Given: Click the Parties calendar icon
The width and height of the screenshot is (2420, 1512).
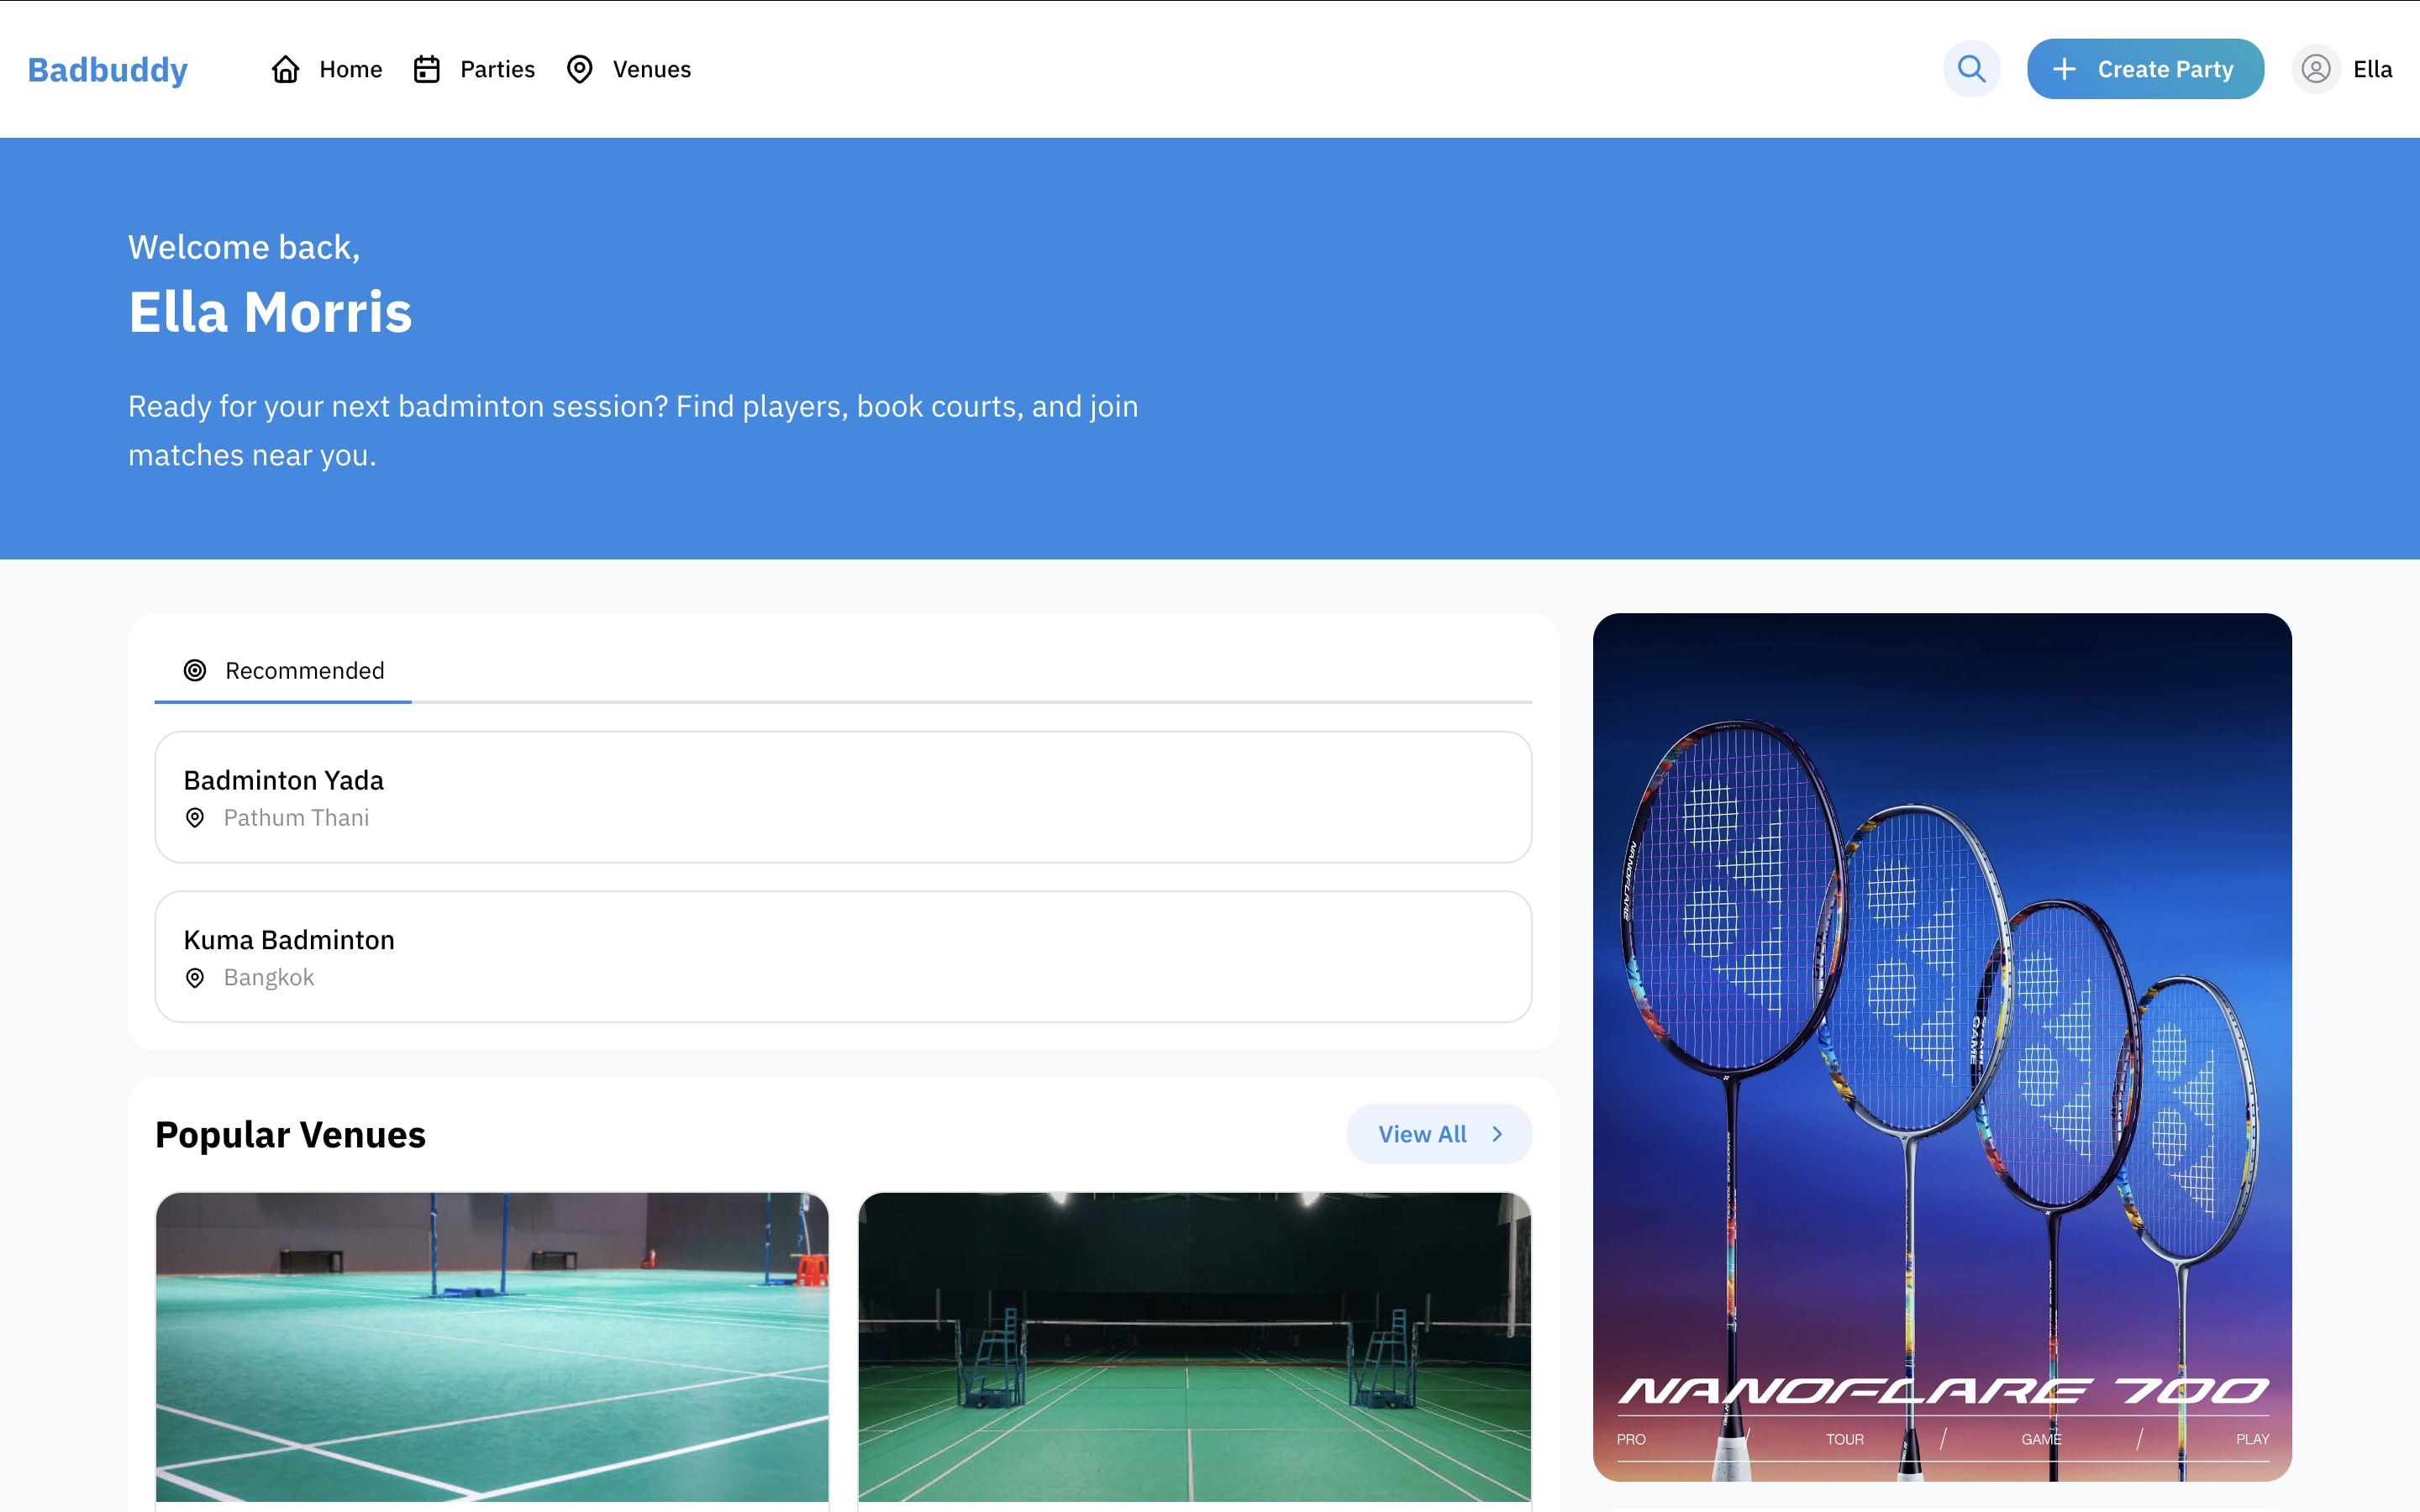Looking at the screenshot, I should pos(427,69).
